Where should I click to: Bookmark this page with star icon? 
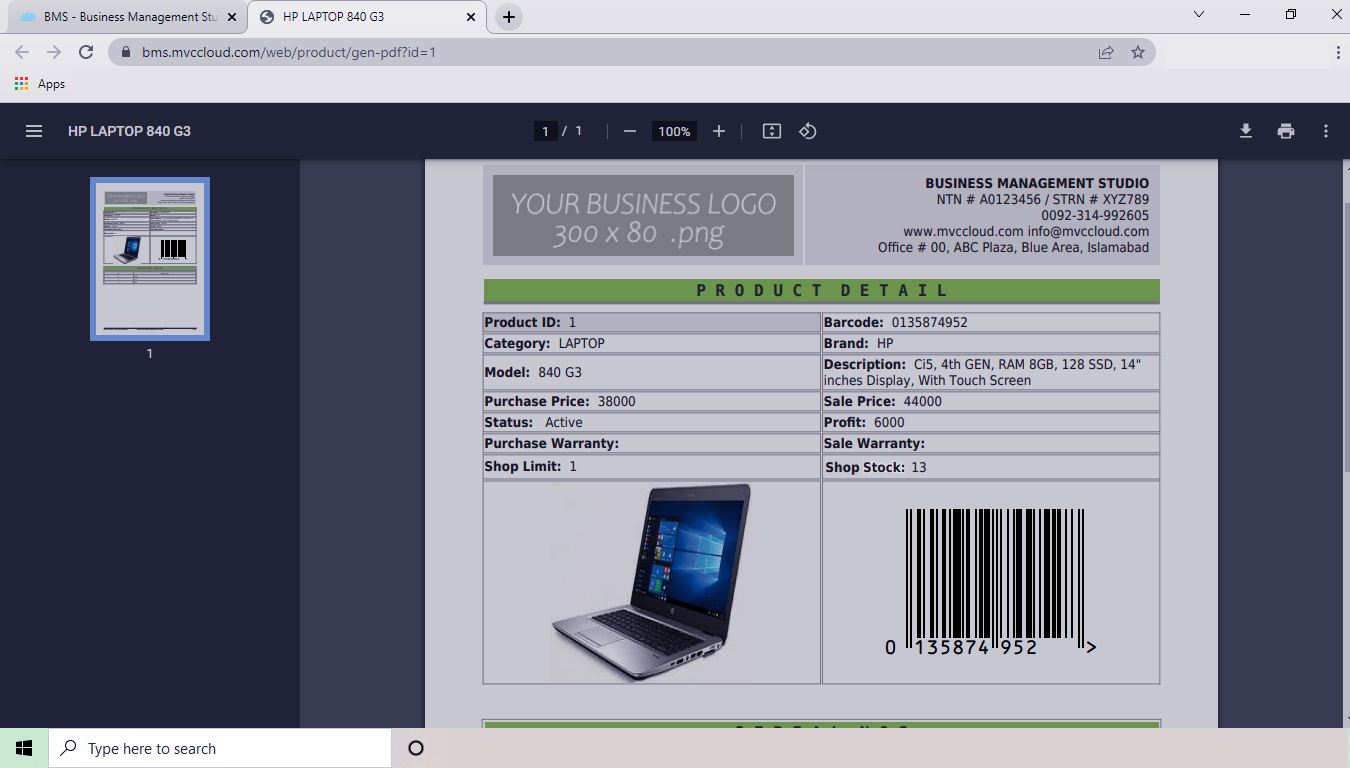[x=1138, y=52]
